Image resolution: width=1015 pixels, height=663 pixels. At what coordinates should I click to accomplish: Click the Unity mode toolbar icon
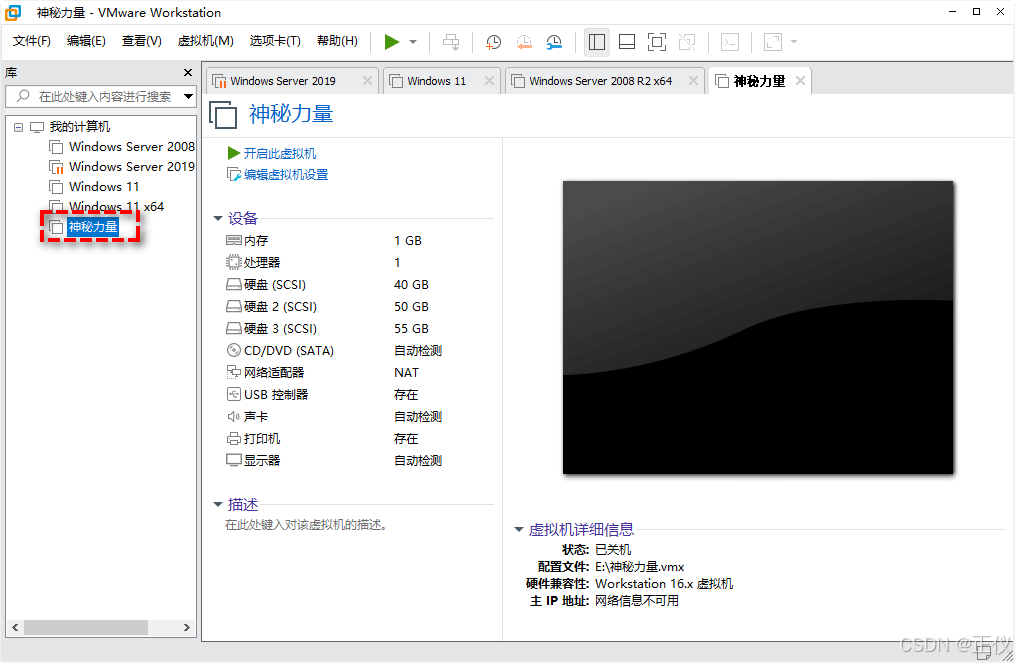pyautogui.click(x=687, y=42)
